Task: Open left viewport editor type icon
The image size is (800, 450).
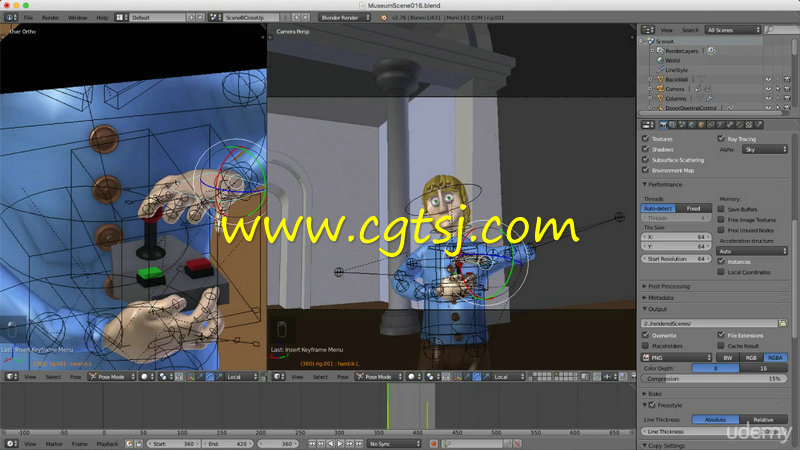Action: pyautogui.click(x=11, y=377)
